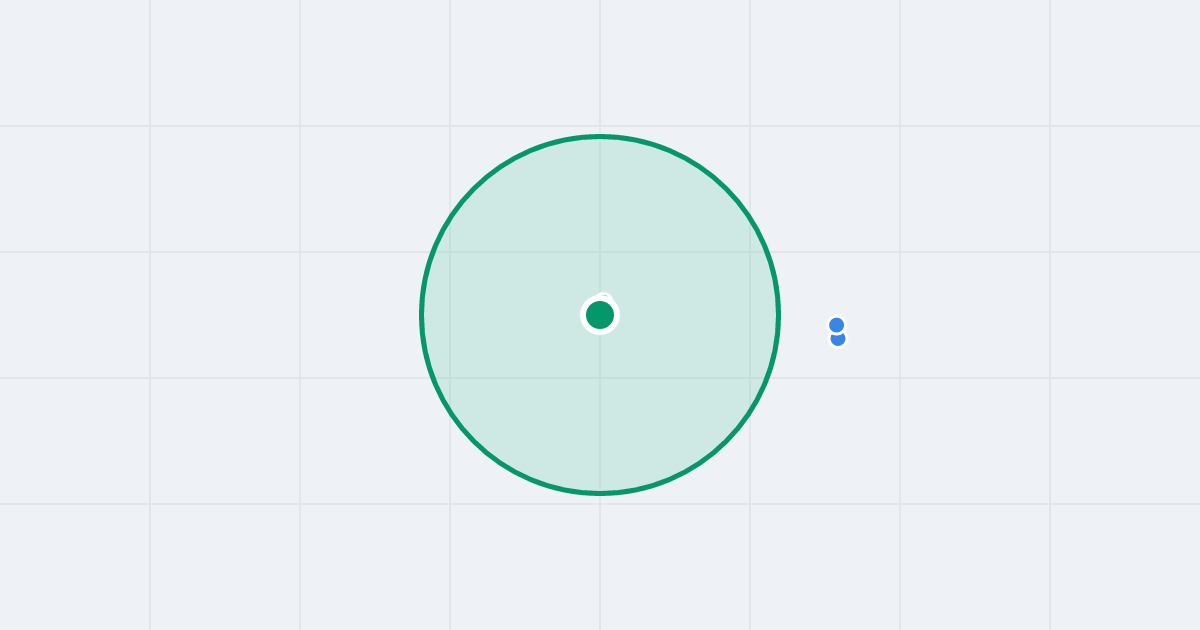Click the bottommost point of the green circle outline
The width and height of the screenshot is (1200, 630).
click(600, 493)
